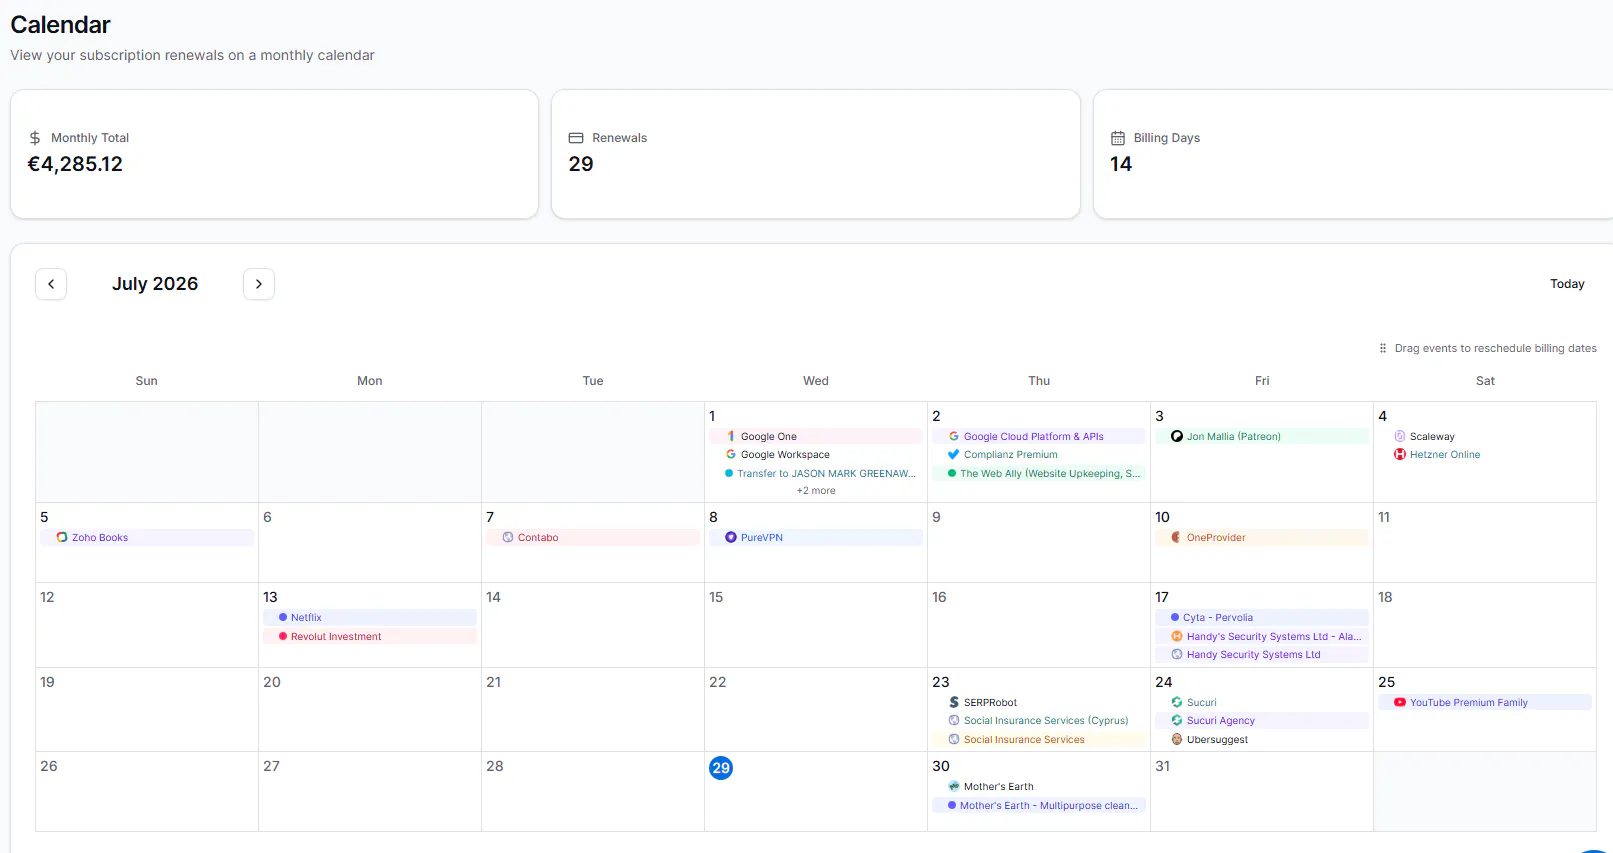Image resolution: width=1613 pixels, height=853 pixels.
Task: Click the Google Workspace logo icon
Action: 731,454
